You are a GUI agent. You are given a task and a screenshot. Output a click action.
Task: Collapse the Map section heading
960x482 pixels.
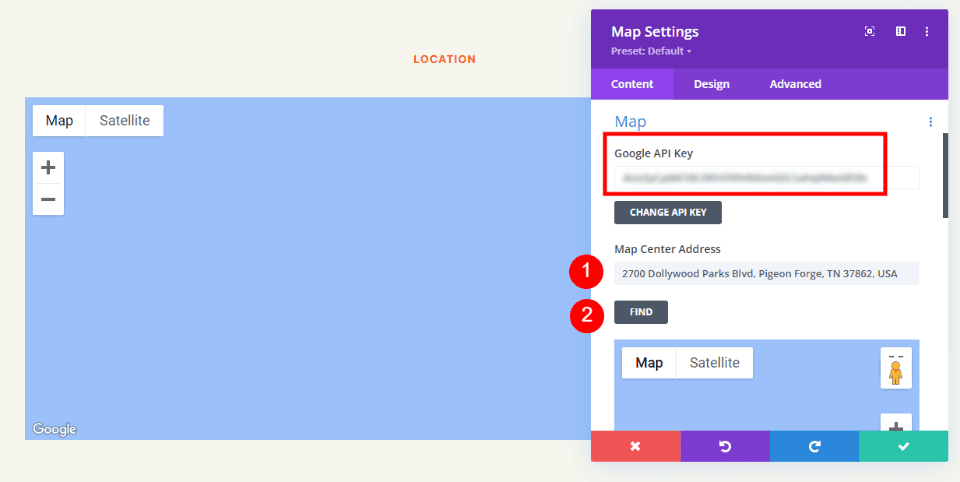[x=630, y=122]
